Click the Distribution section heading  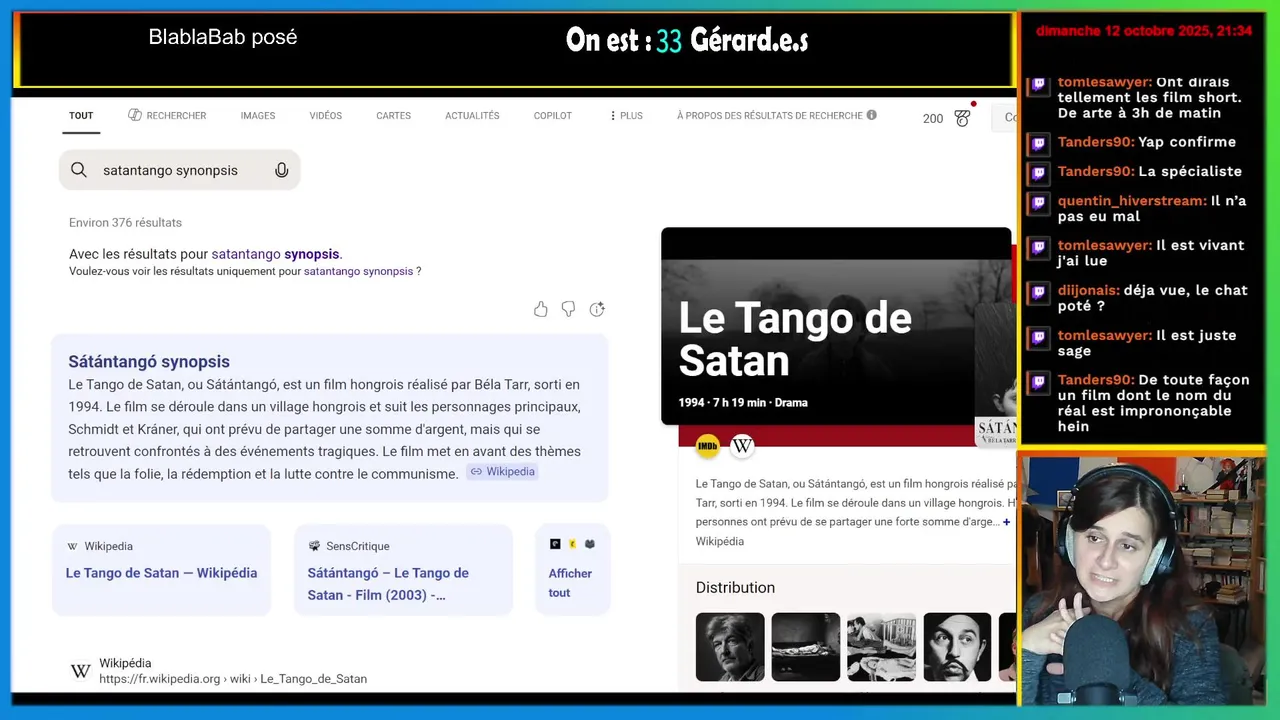(x=735, y=588)
